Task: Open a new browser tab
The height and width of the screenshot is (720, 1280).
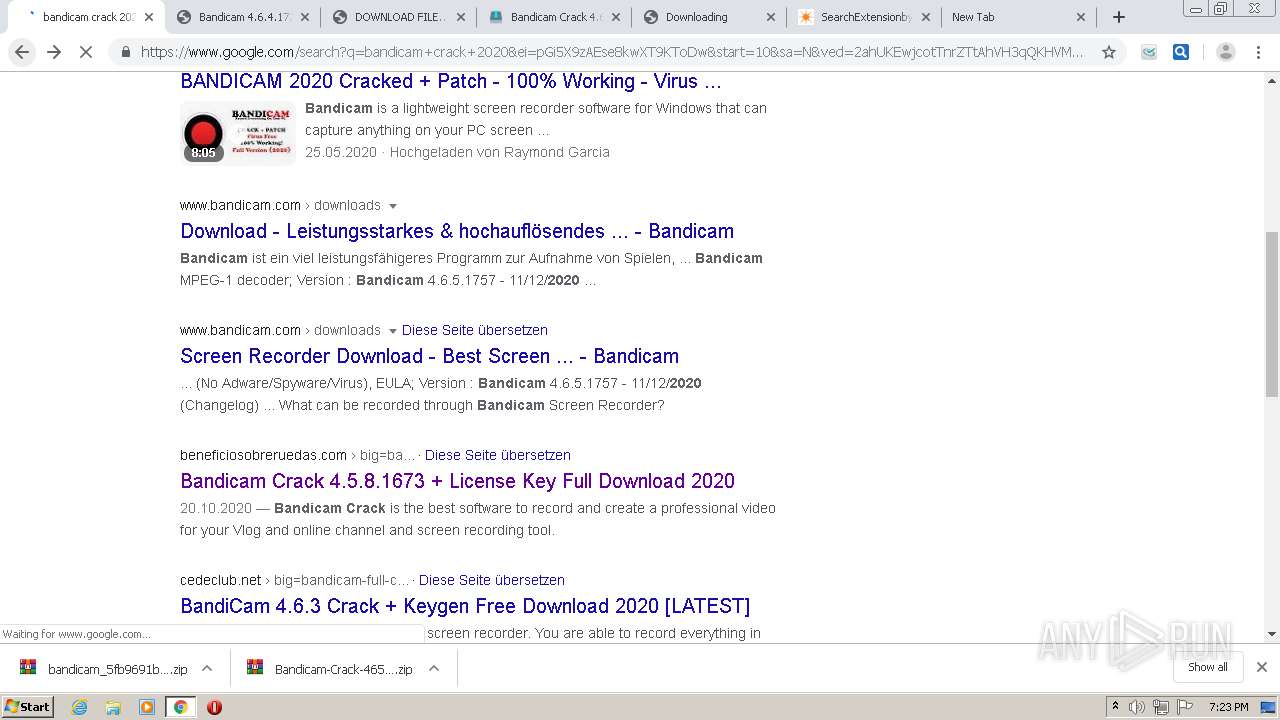Action: pos(1119,17)
